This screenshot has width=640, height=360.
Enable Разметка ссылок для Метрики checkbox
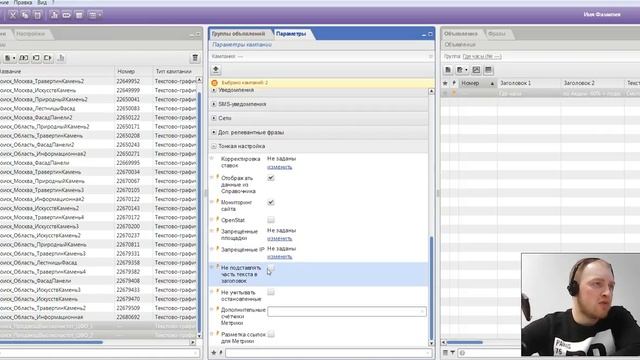[x=271, y=334]
